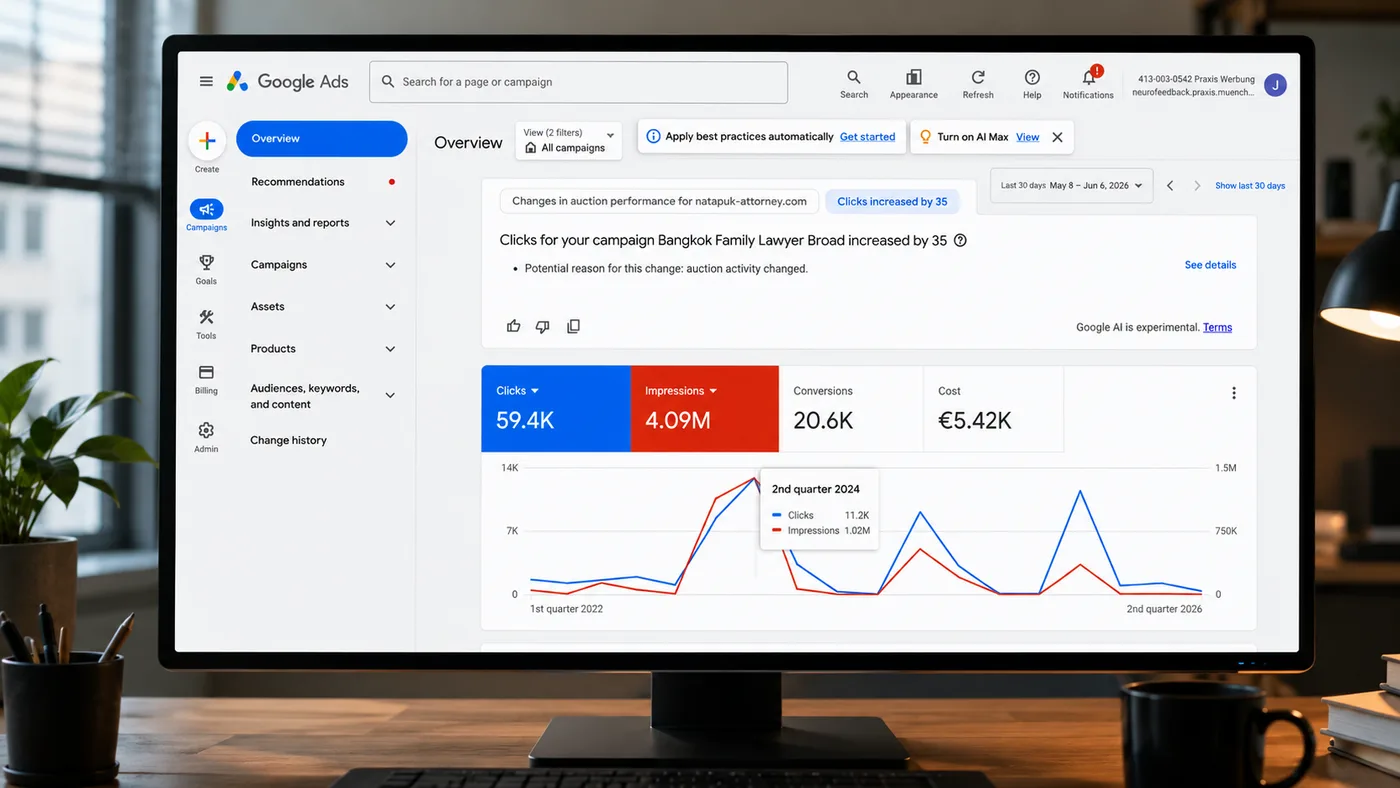The height and width of the screenshot is (788, 1400).
Task: Focus the Search for a page or campaign field
Action: click(579, 82)
